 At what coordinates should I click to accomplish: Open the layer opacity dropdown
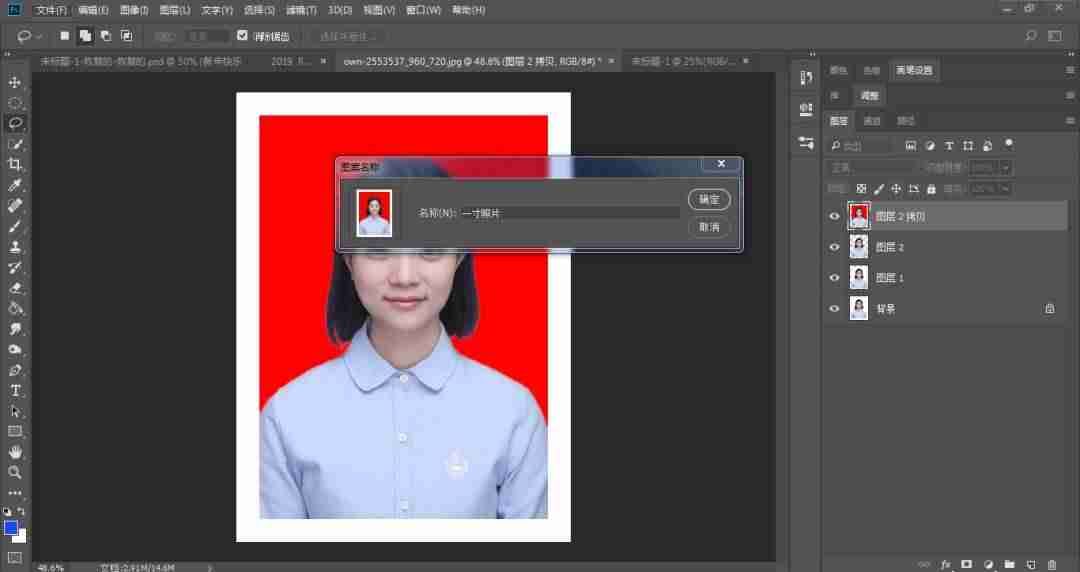pyautogui.click(x=1006, y=167)
